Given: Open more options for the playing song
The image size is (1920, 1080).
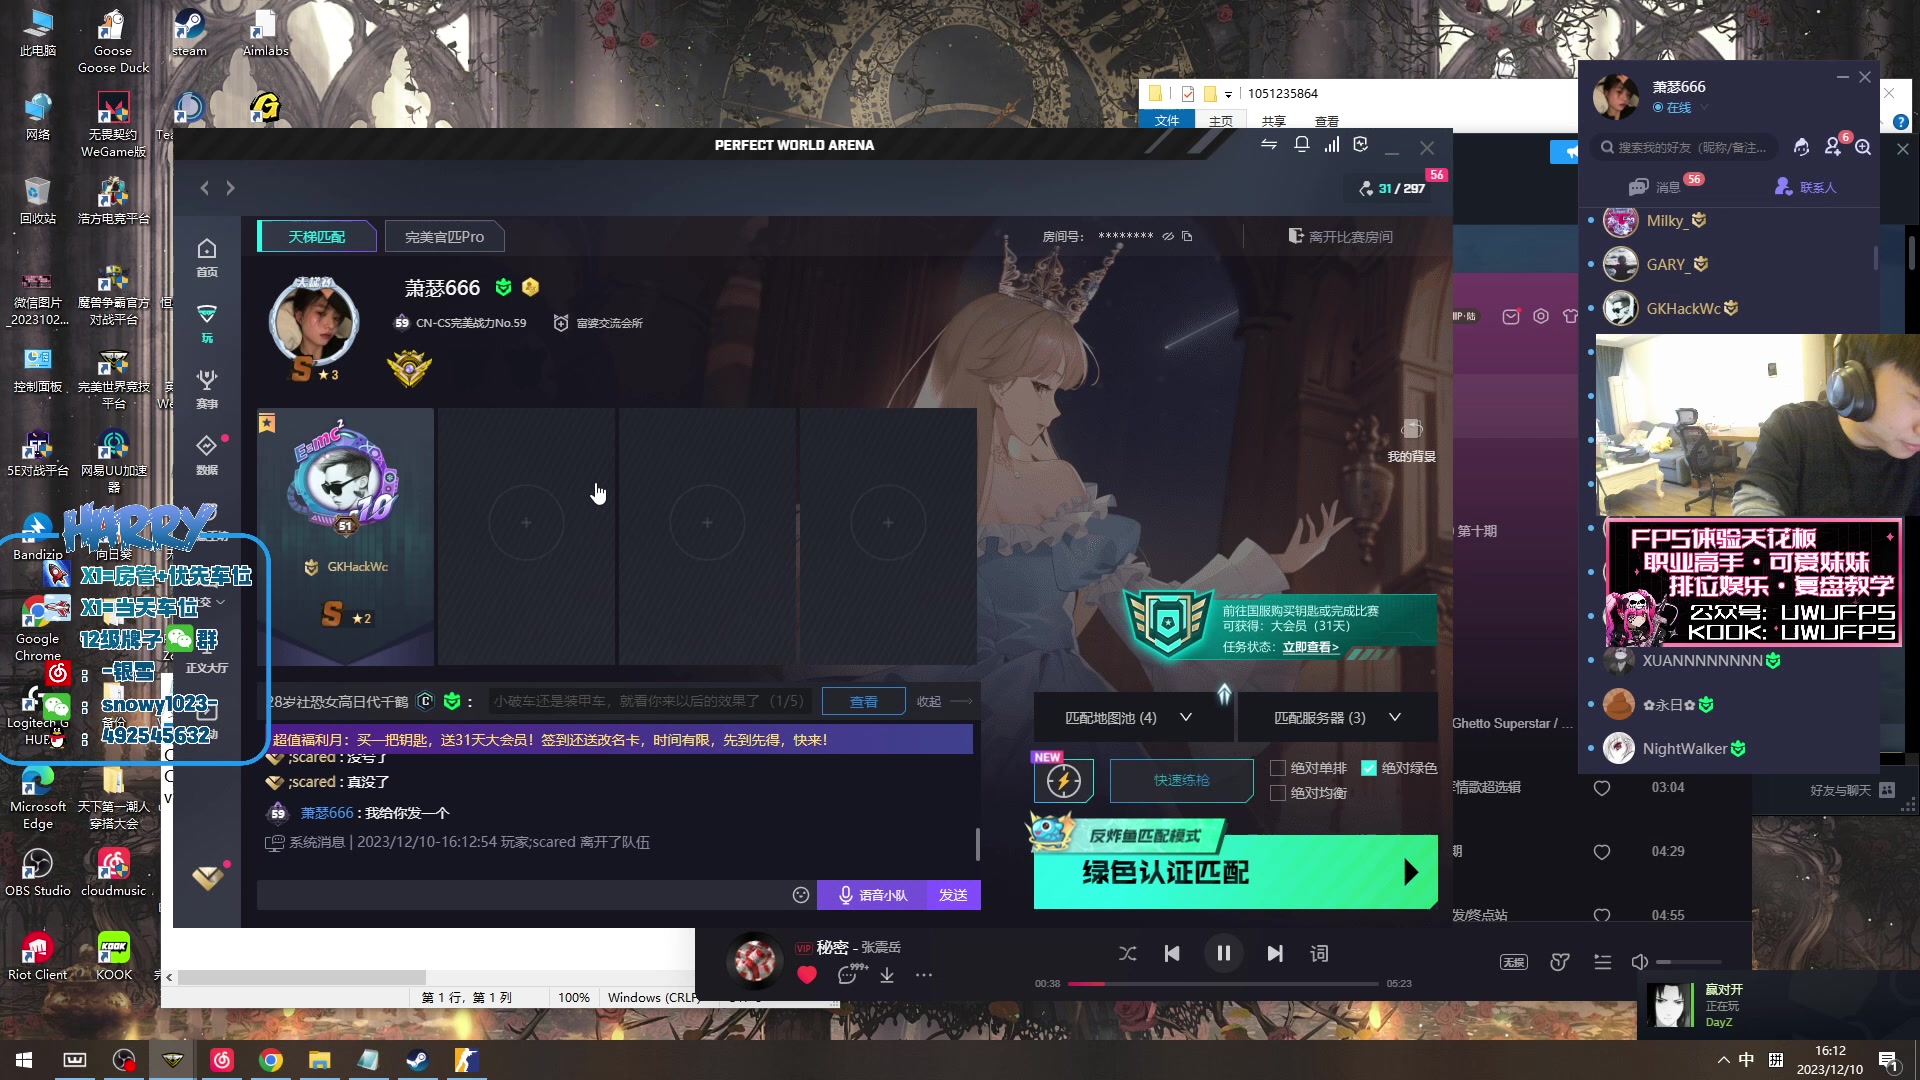Looking at the screenshot, I should (x=924, y=975).
